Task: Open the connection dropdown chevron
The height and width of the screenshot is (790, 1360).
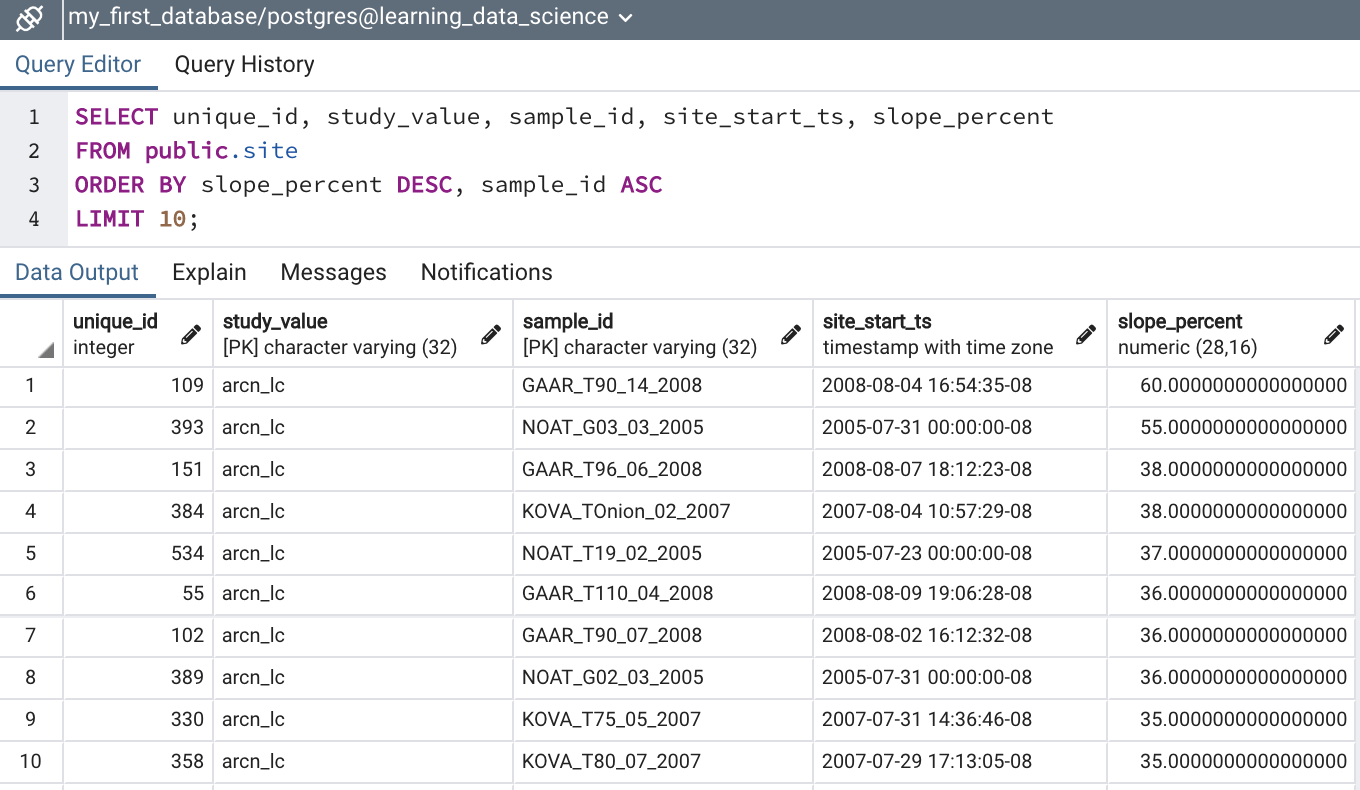Action: pyautogui.click(x=626, y=18)
